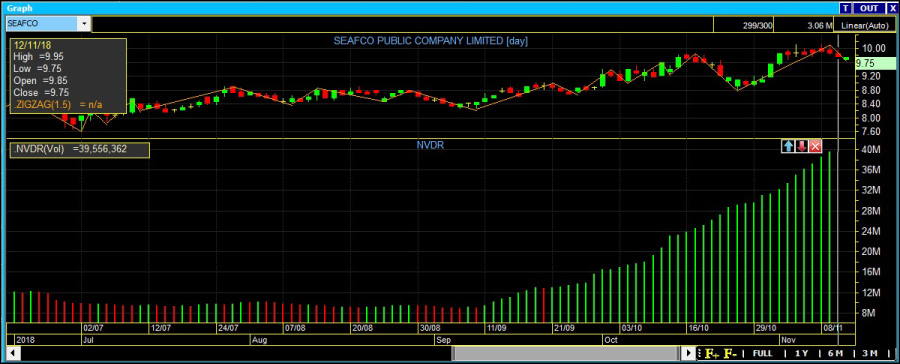Click the 299/300 bar count field
Viewport: 900px width, 364px height.
click(743, 25)
